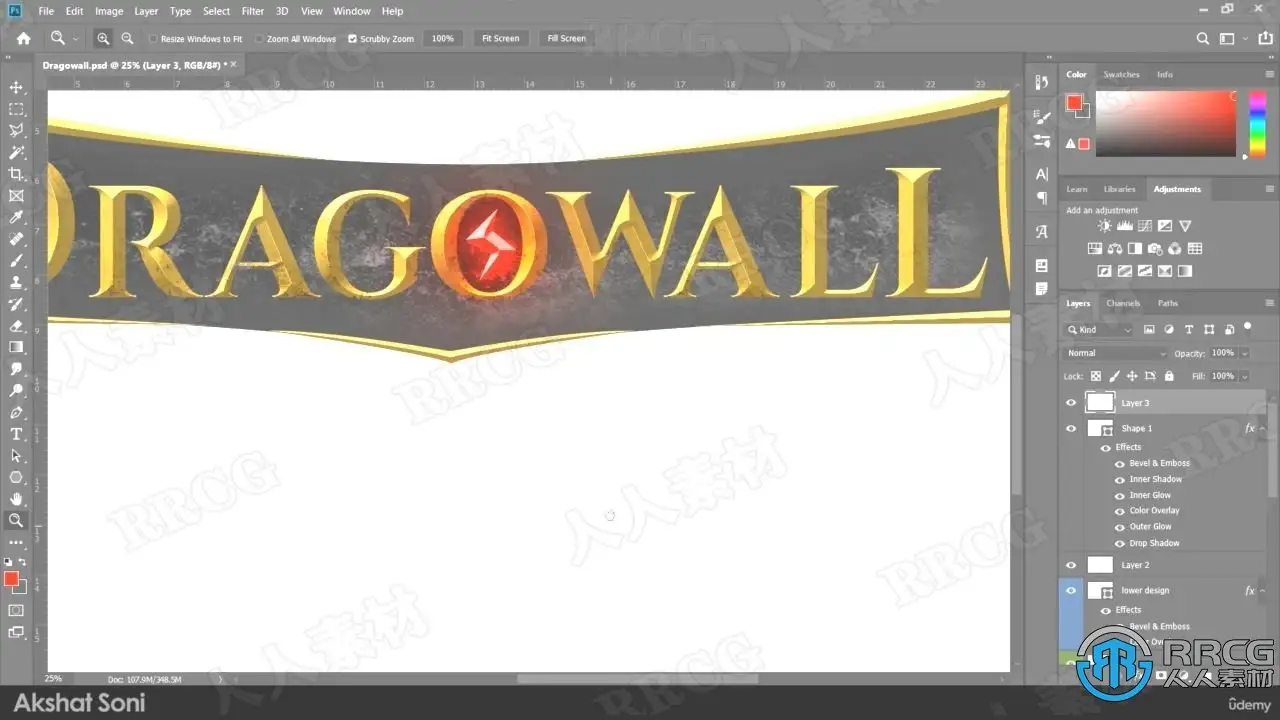Screen dimensions: 1280x720
Task: Select the Path Selection tool
Action: coord(16,455)
